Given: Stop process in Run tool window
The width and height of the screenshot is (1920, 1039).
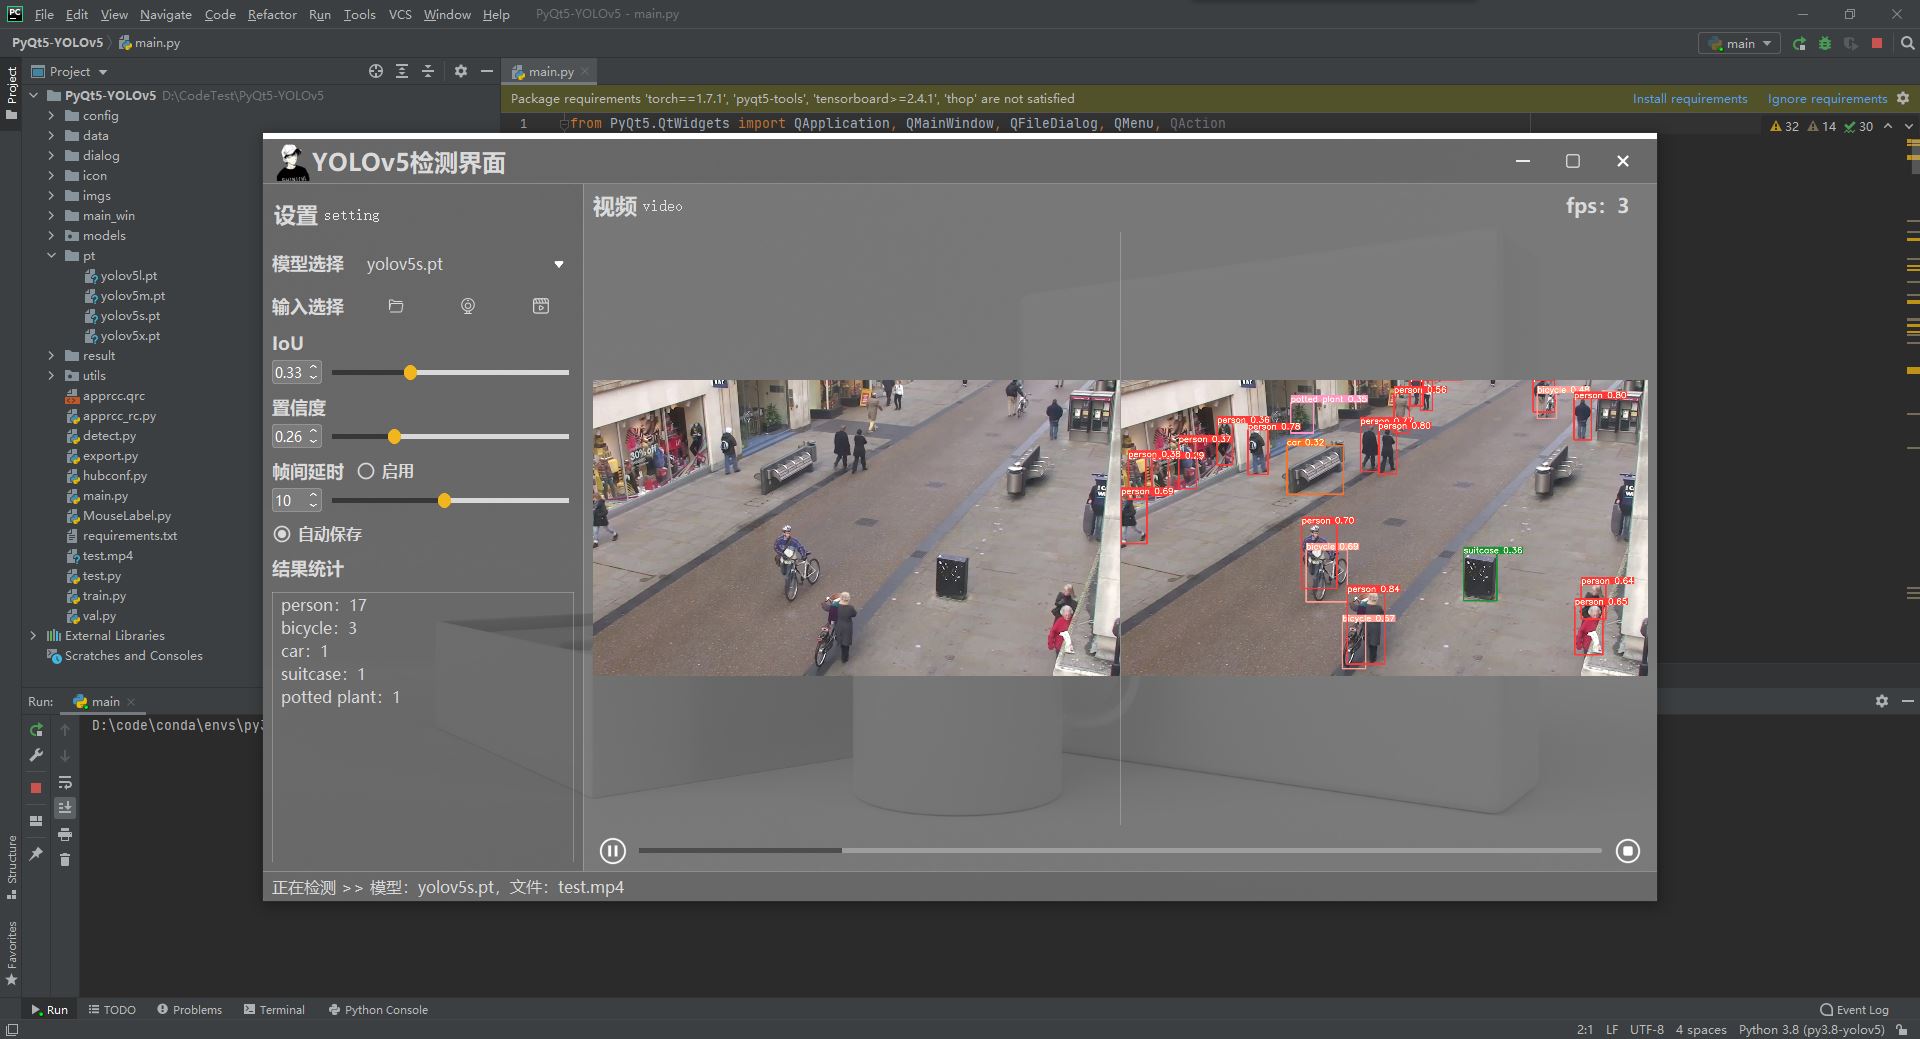Looking at the screenshot, I should click(36, 788).
